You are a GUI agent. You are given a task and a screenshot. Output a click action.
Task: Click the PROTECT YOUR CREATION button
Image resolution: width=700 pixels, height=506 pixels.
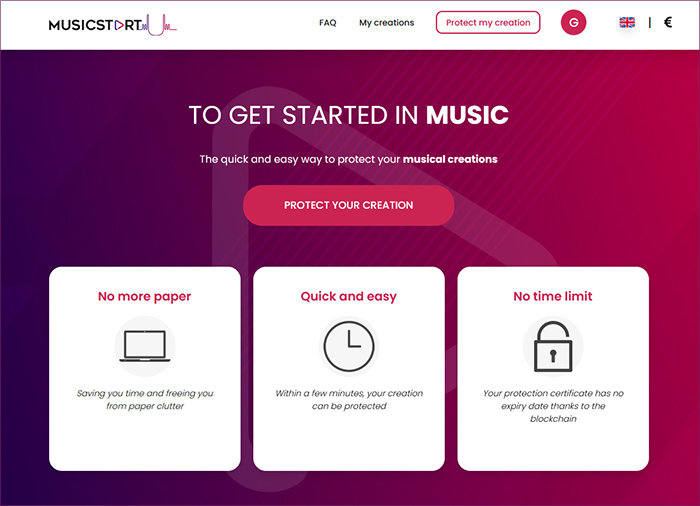[x=349, y=205]
